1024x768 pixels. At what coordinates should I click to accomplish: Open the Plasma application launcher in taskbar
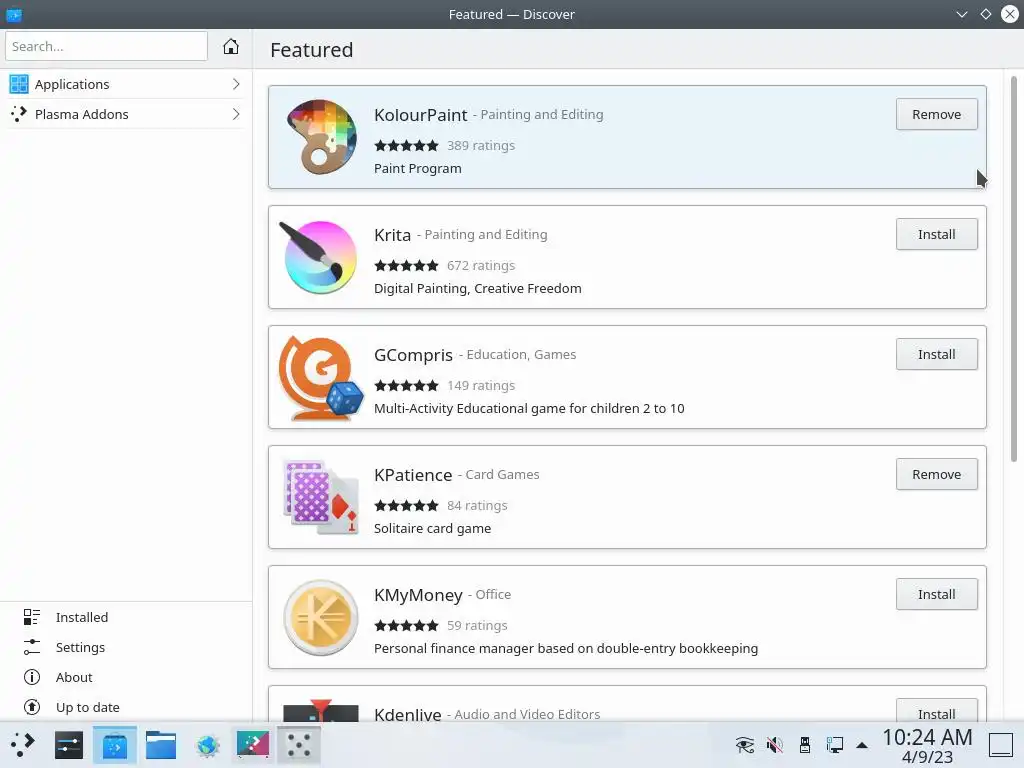click(x=22, y=744)
